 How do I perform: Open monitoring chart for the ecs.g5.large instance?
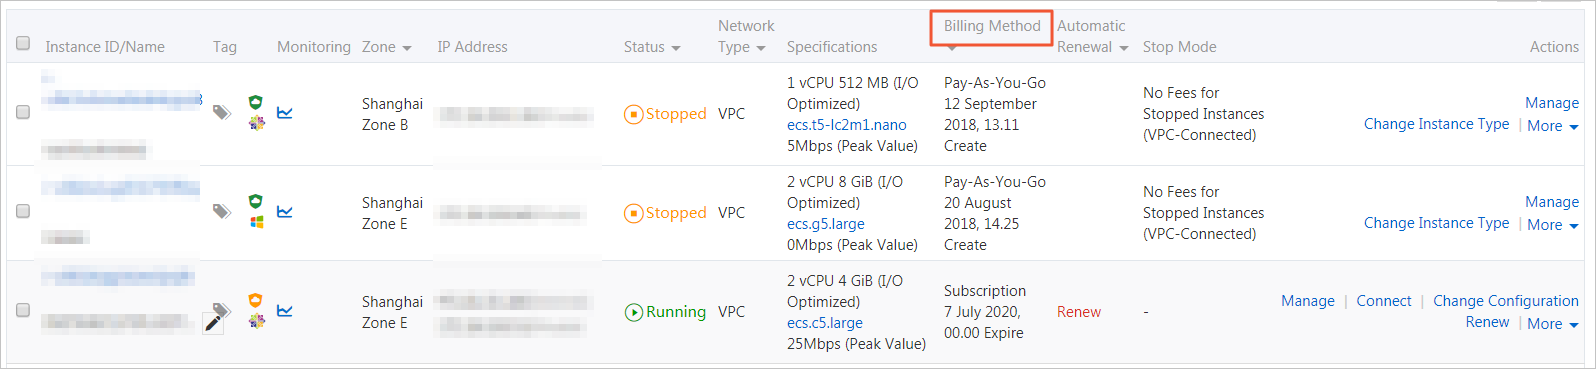[285, 211]
